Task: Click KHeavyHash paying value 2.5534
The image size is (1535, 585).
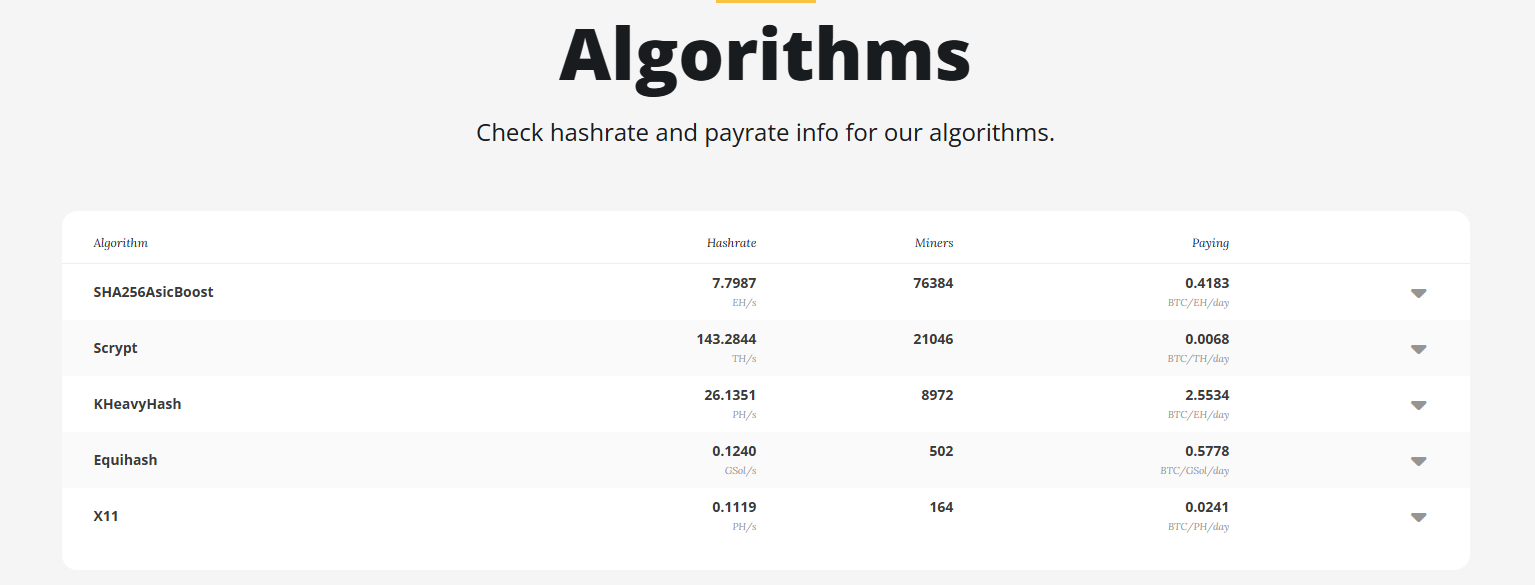Action: point(1207,395)
